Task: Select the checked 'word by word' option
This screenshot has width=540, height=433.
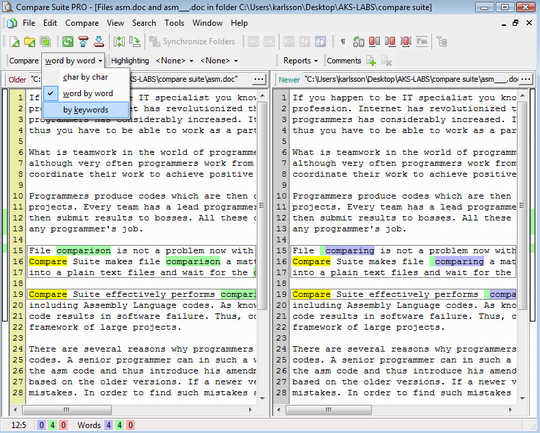Action: coord(86,93)
